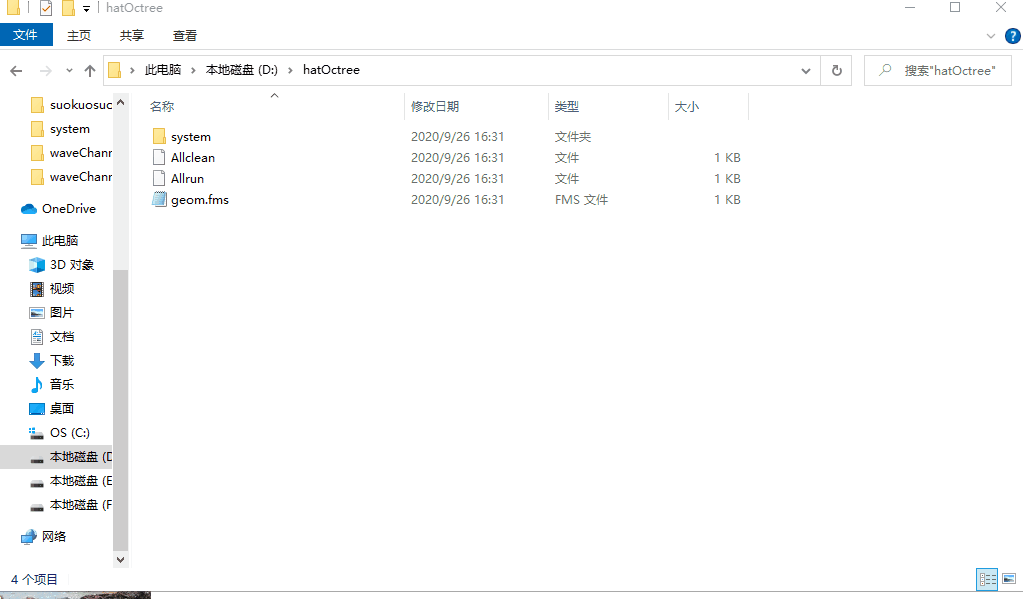Select OS (C:) drive in sidebar
This screenshot has width=1023, height=599.
(69, 432)
